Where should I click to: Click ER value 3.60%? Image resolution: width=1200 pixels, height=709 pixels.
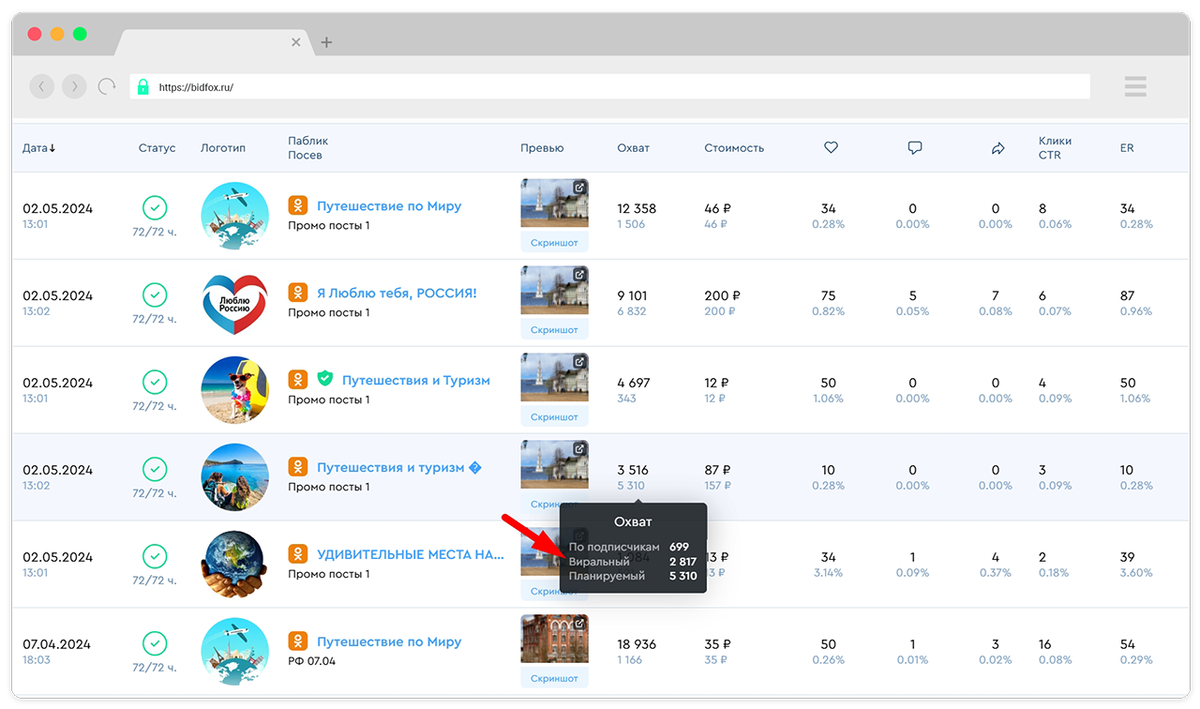[x=1136, y=573]
